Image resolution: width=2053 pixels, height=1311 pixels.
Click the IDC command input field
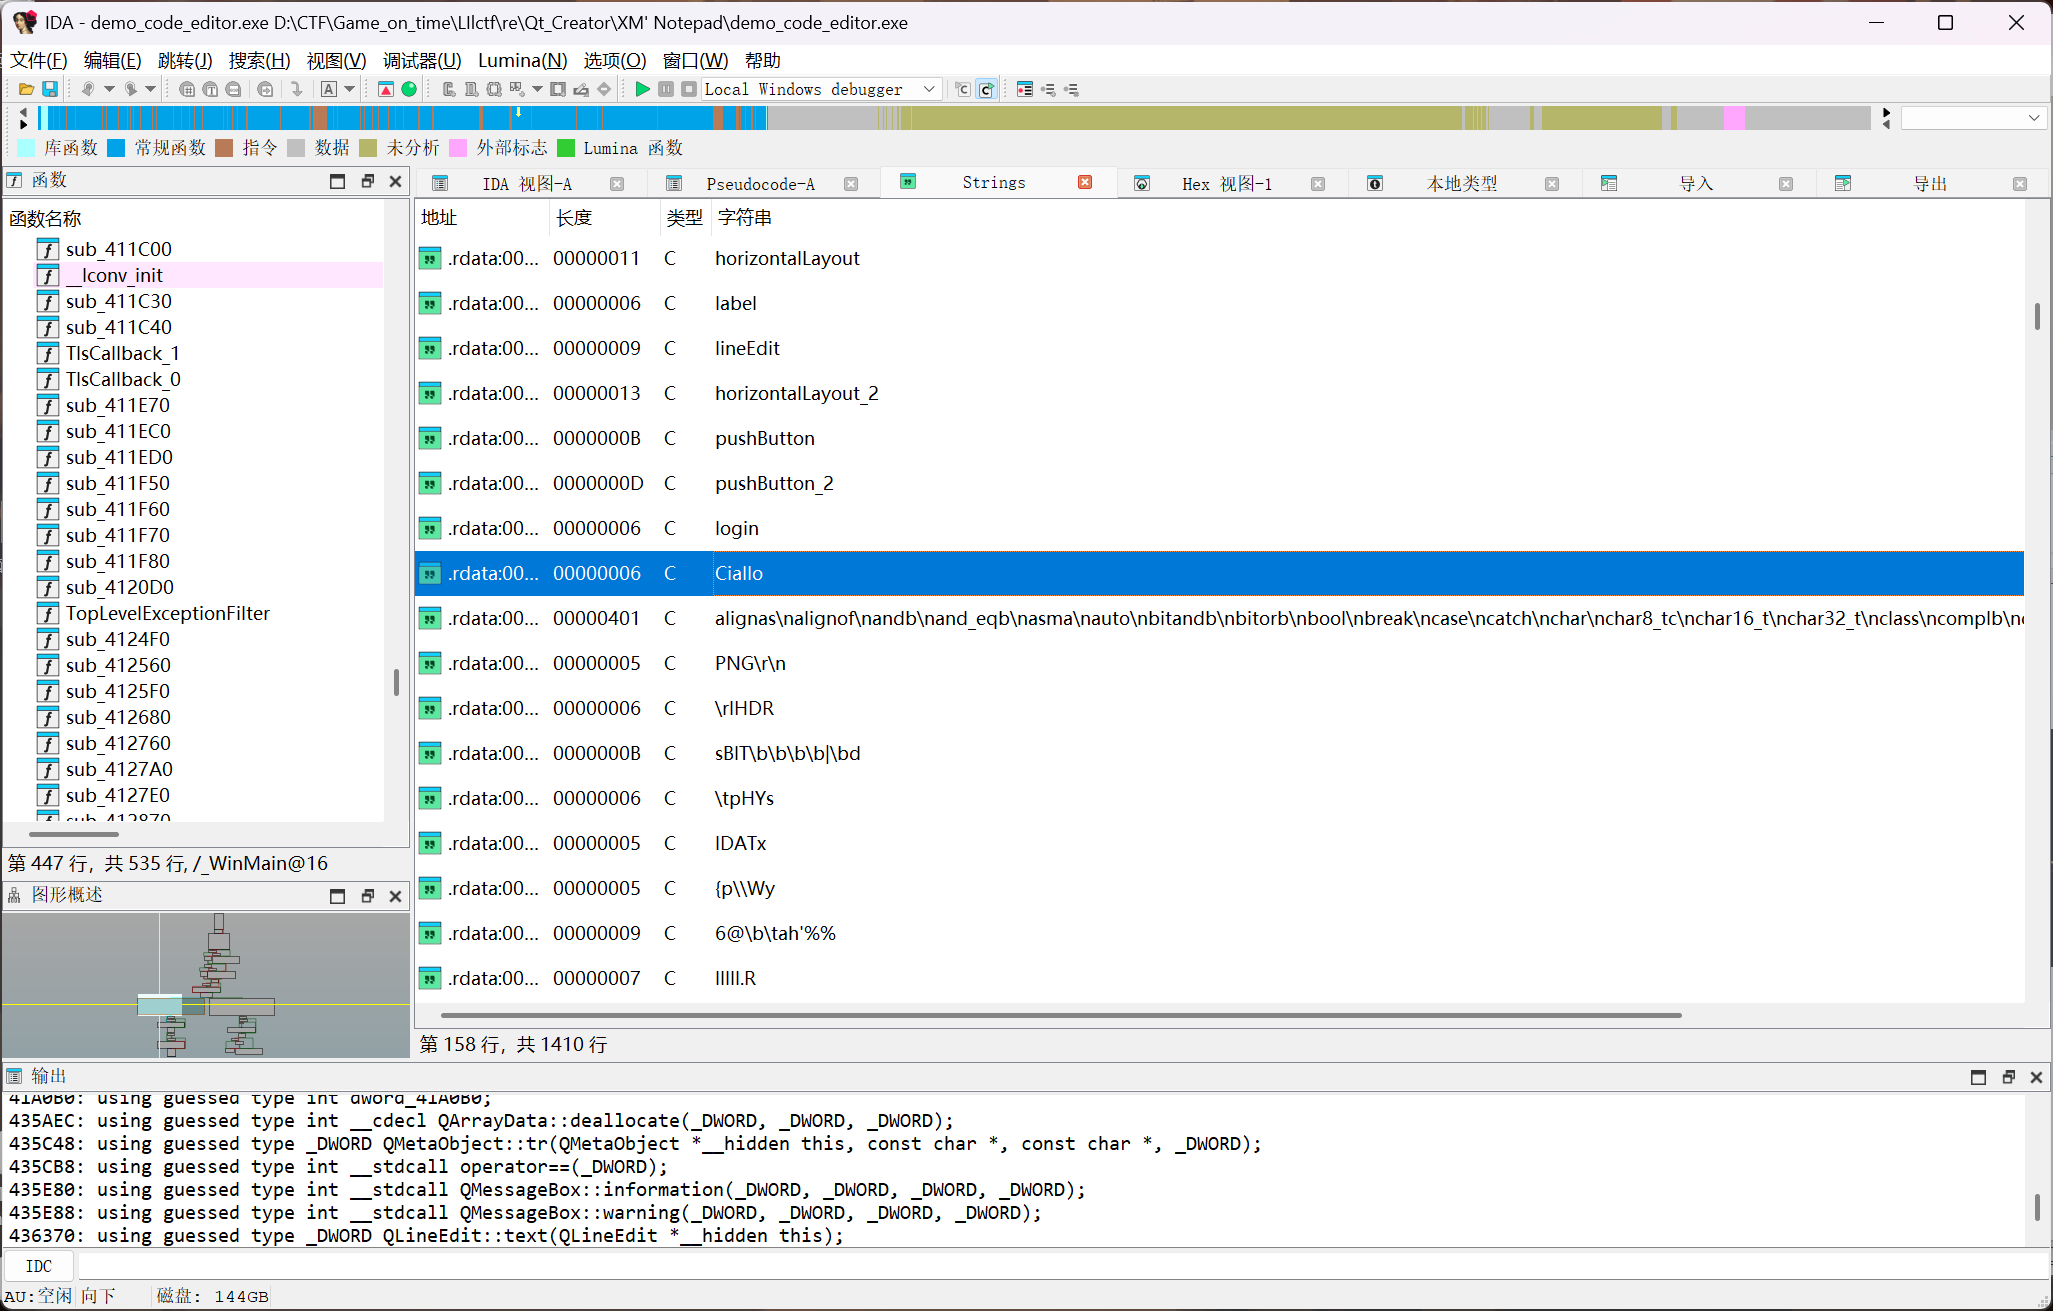click(x=1000, y=1266)
